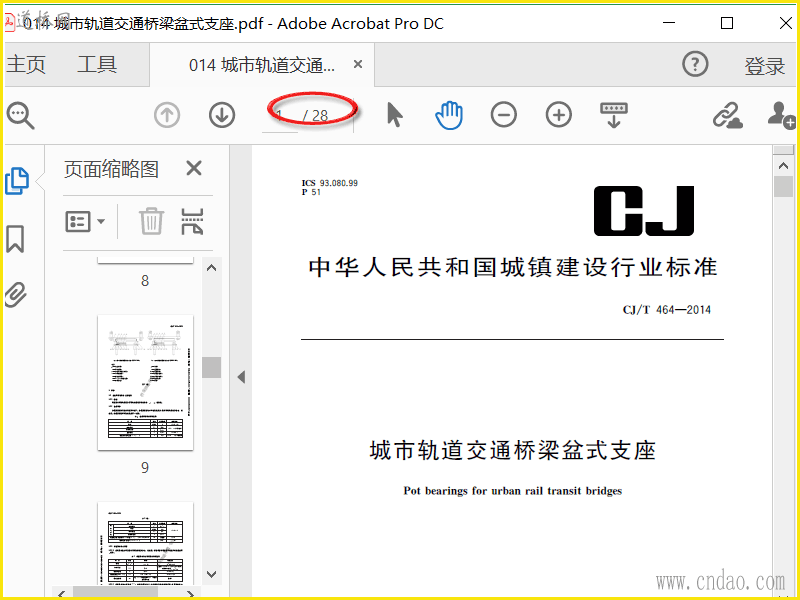This screenshot has height=600, width=800.
Task: Go to next page with down arrow
Action: click(222, 115)
